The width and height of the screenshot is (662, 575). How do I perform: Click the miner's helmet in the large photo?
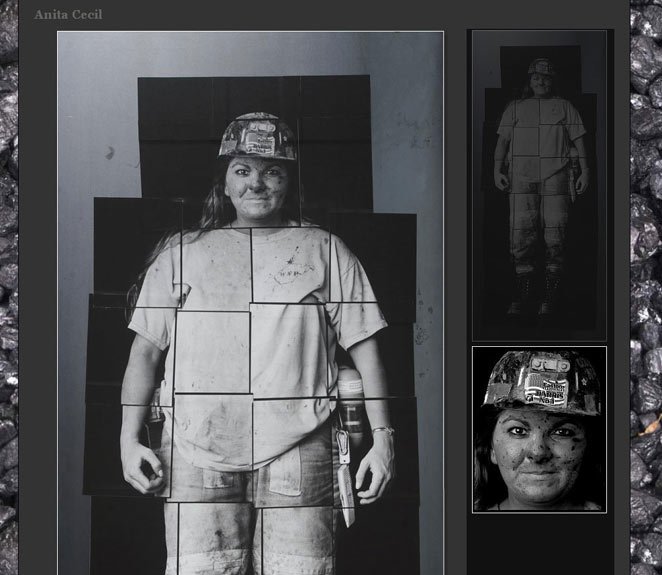[258, 136]
